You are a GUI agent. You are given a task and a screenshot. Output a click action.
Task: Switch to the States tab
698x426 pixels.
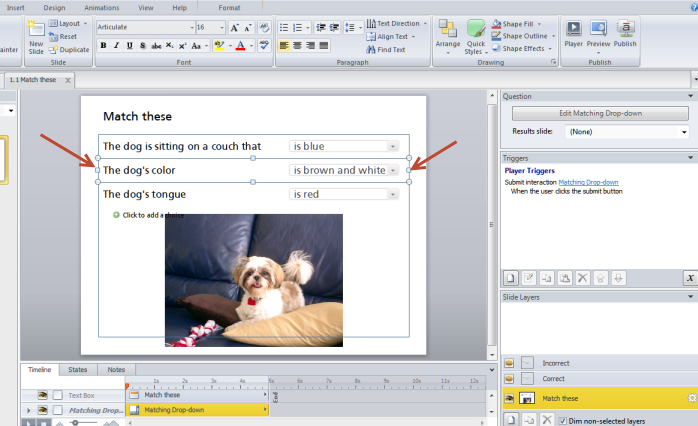77,370
